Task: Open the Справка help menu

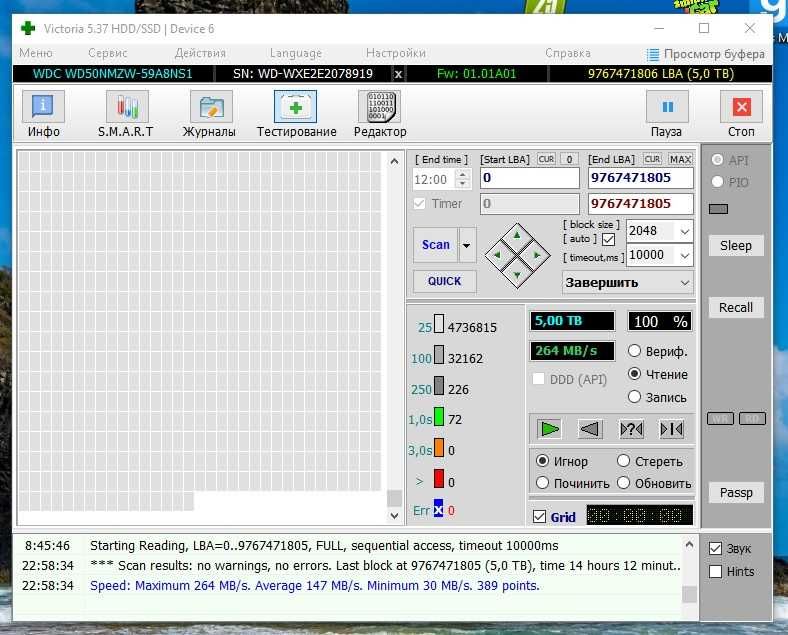Action: point(568,53)
